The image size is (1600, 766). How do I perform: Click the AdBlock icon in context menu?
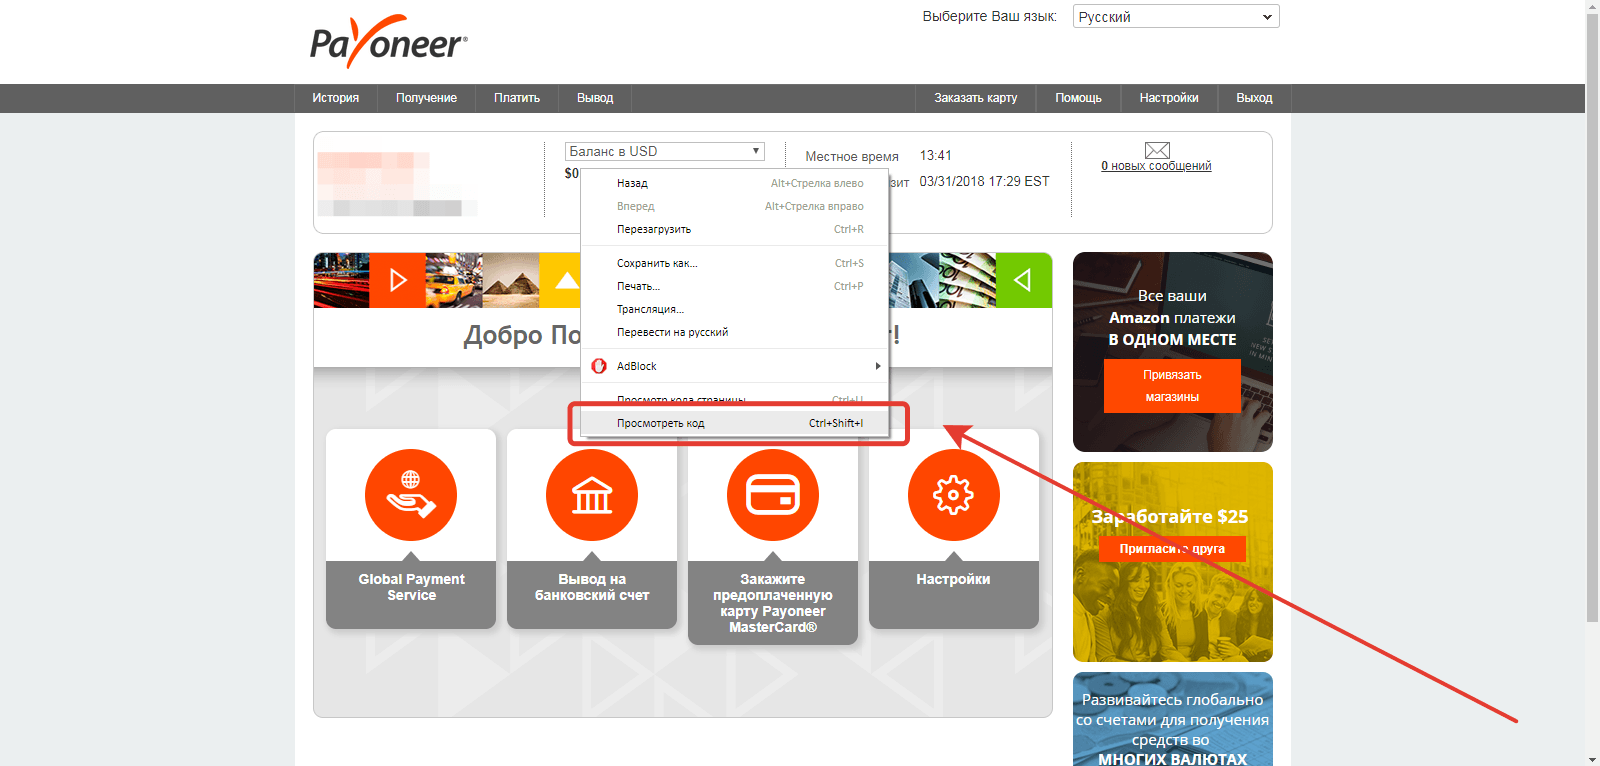click(599, 366)
